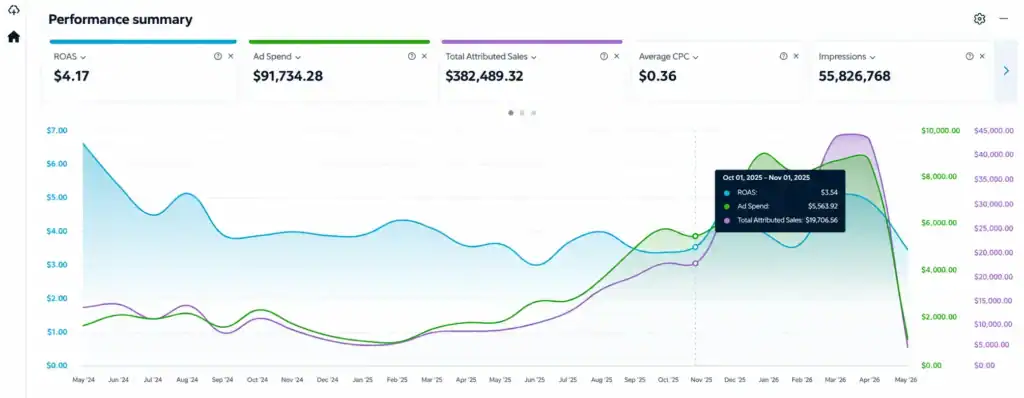Select the first carousel page dot
The image size is (1024, 398).
pyautogui.click(x=511, y=112)
